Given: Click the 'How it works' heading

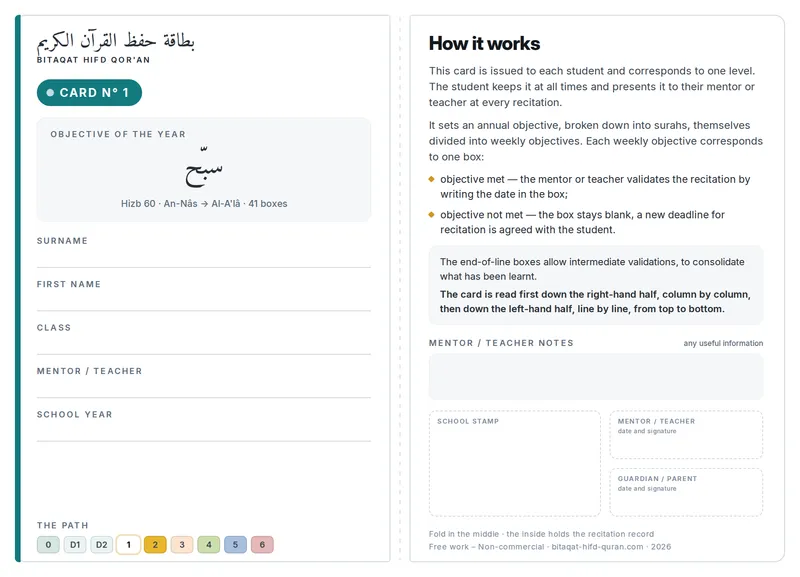Looking at the screenshot, I should click(x=484, y=43).
